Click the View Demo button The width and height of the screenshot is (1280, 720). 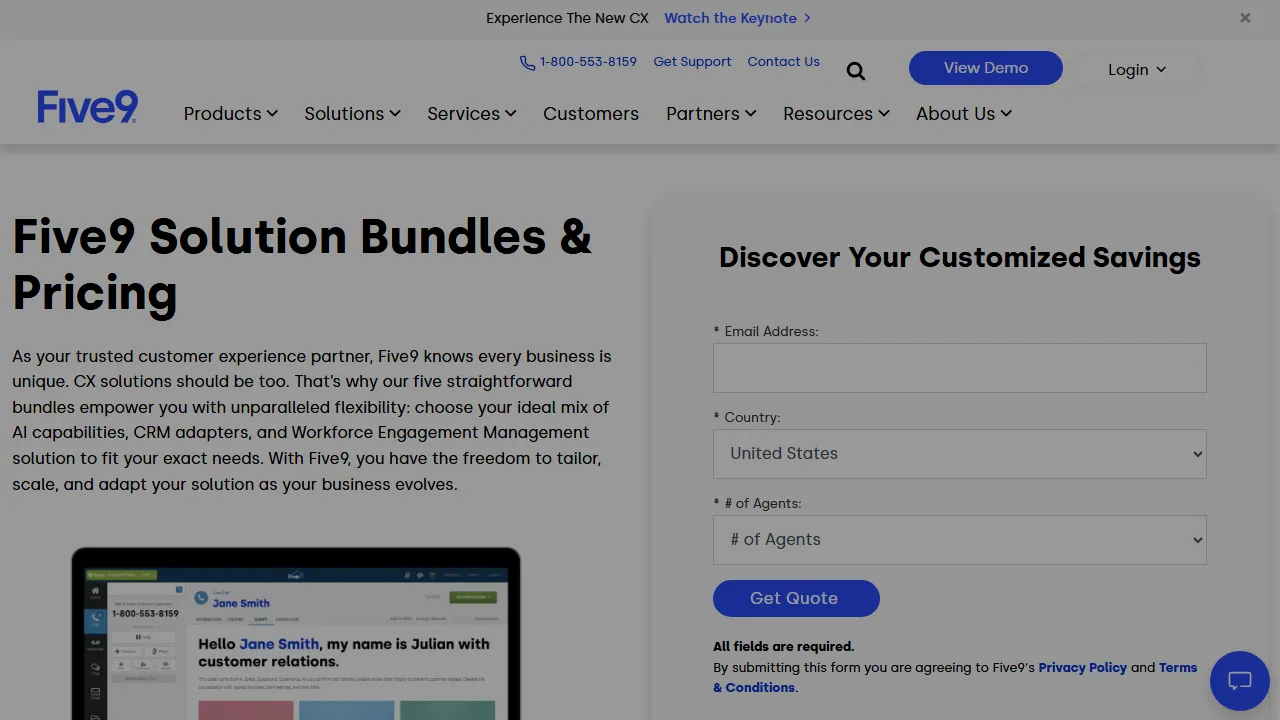[986, 68]
